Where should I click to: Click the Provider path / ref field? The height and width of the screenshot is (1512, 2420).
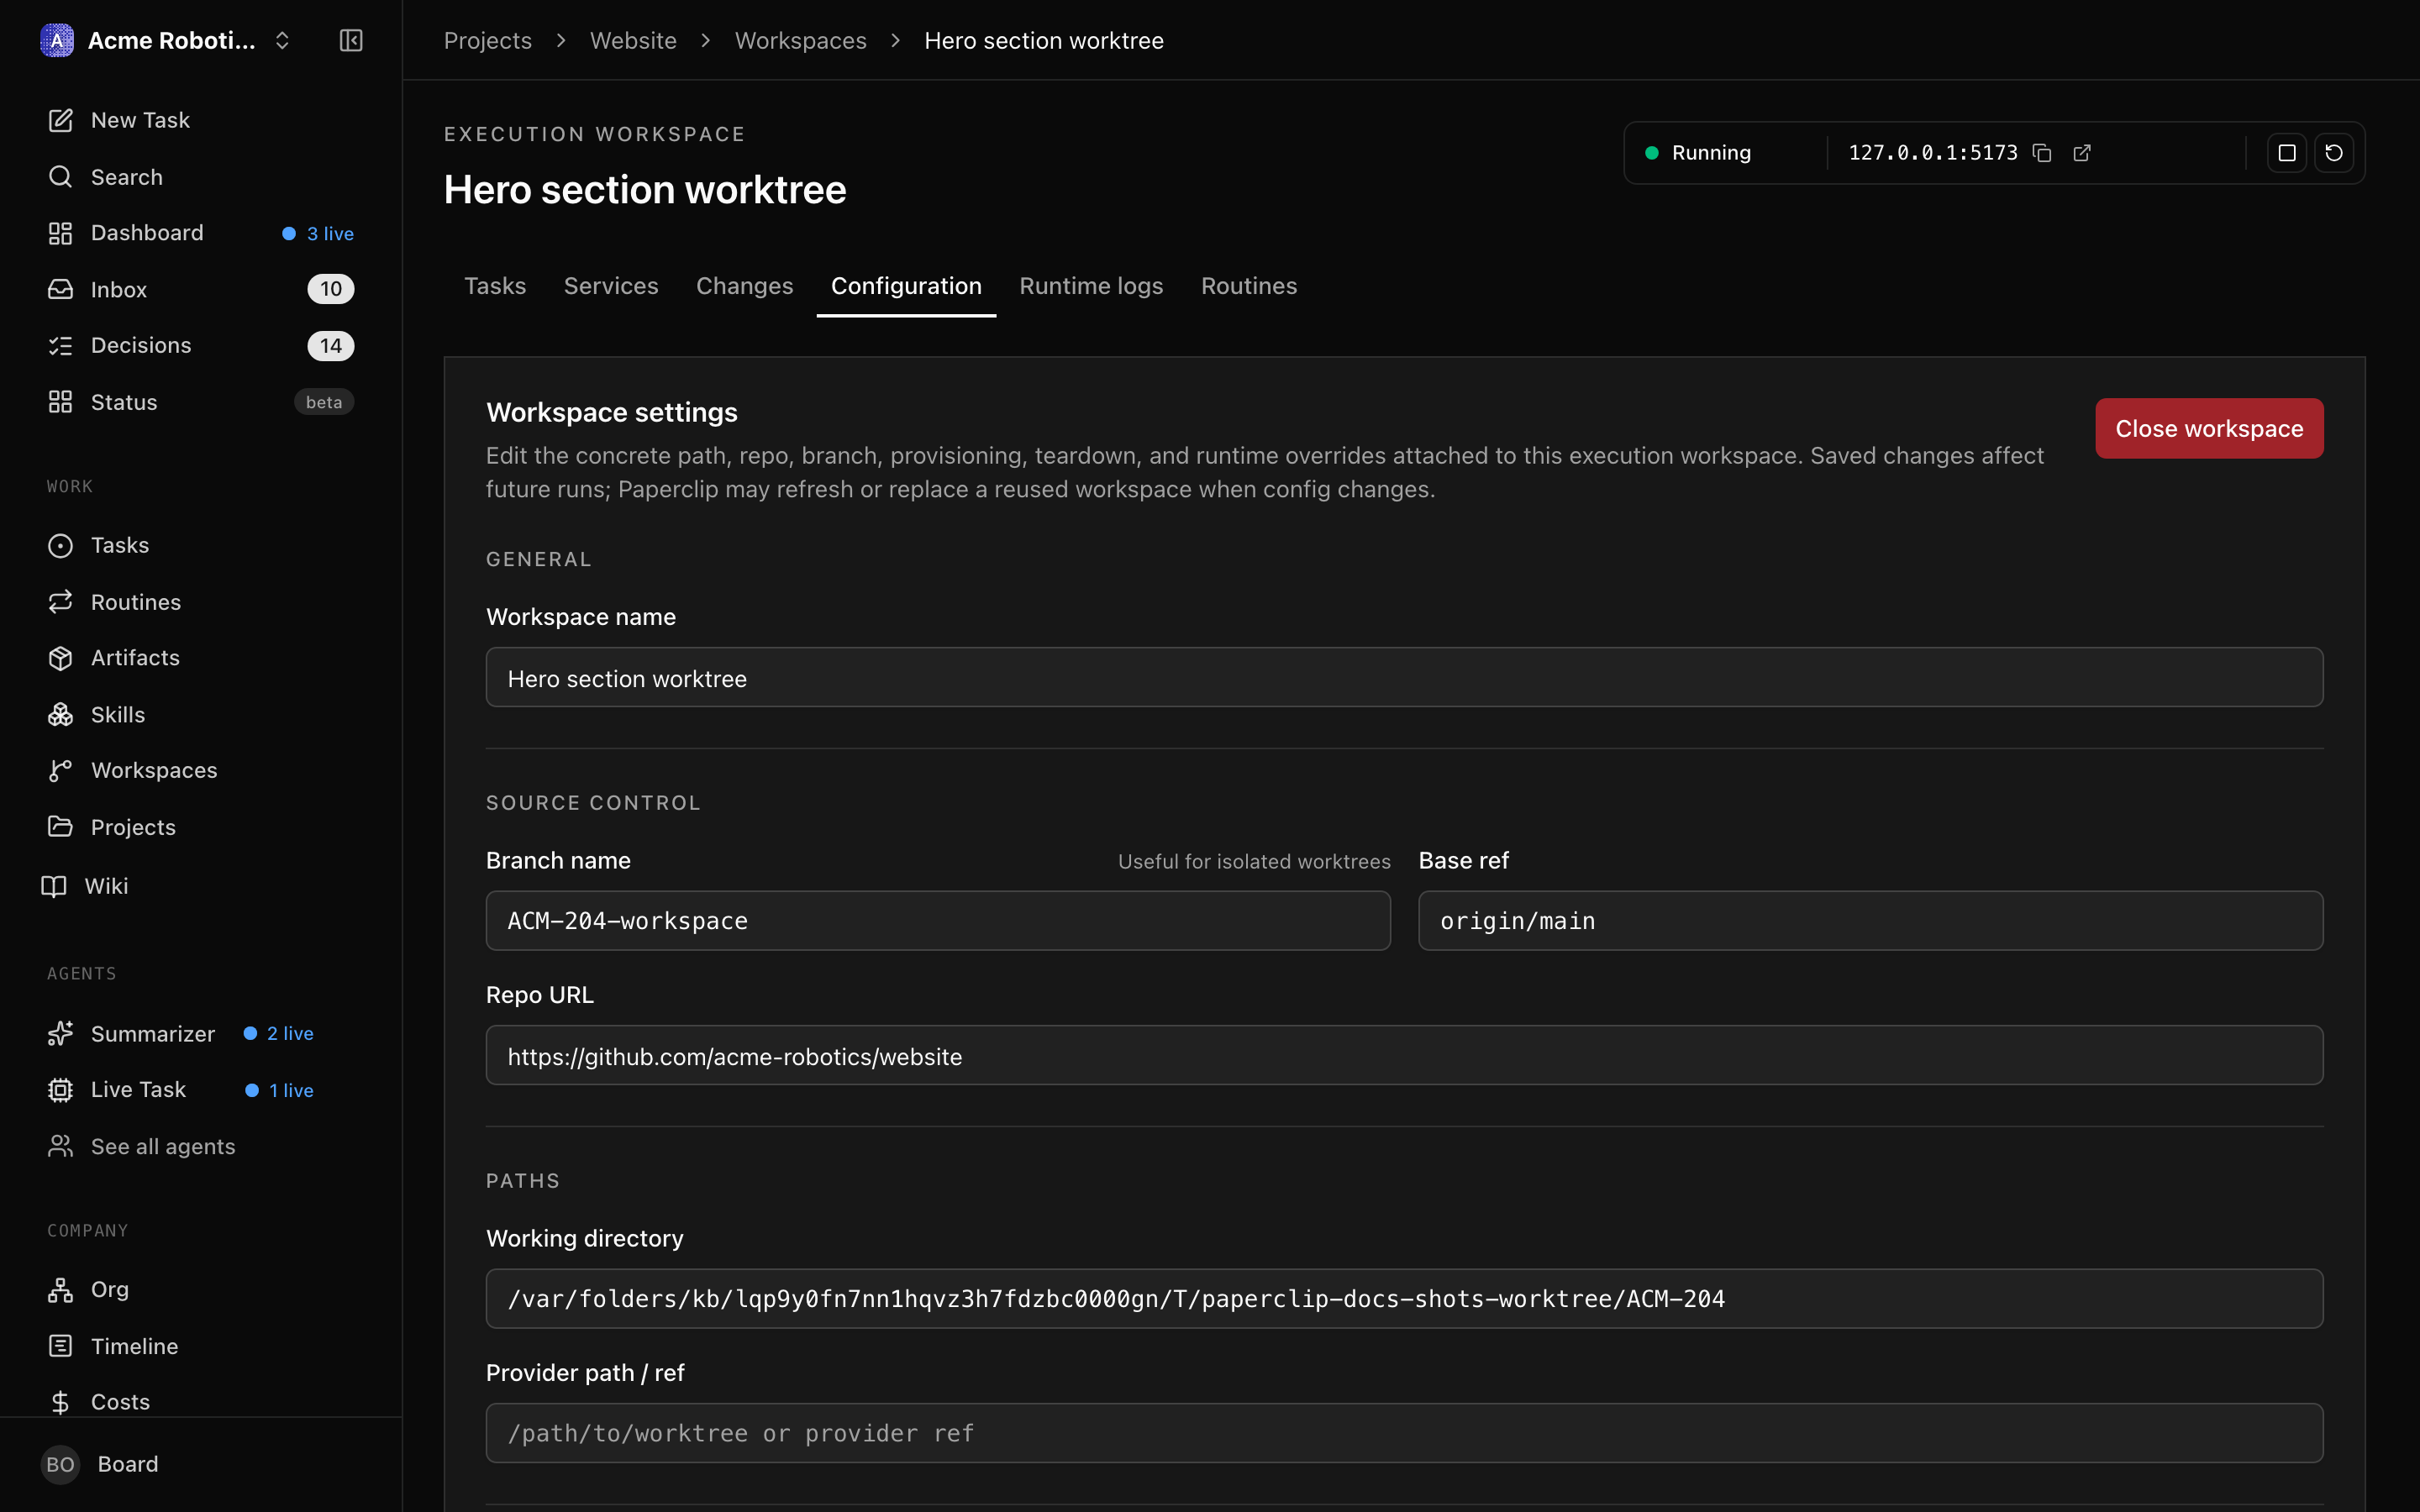(1404, 1433)
